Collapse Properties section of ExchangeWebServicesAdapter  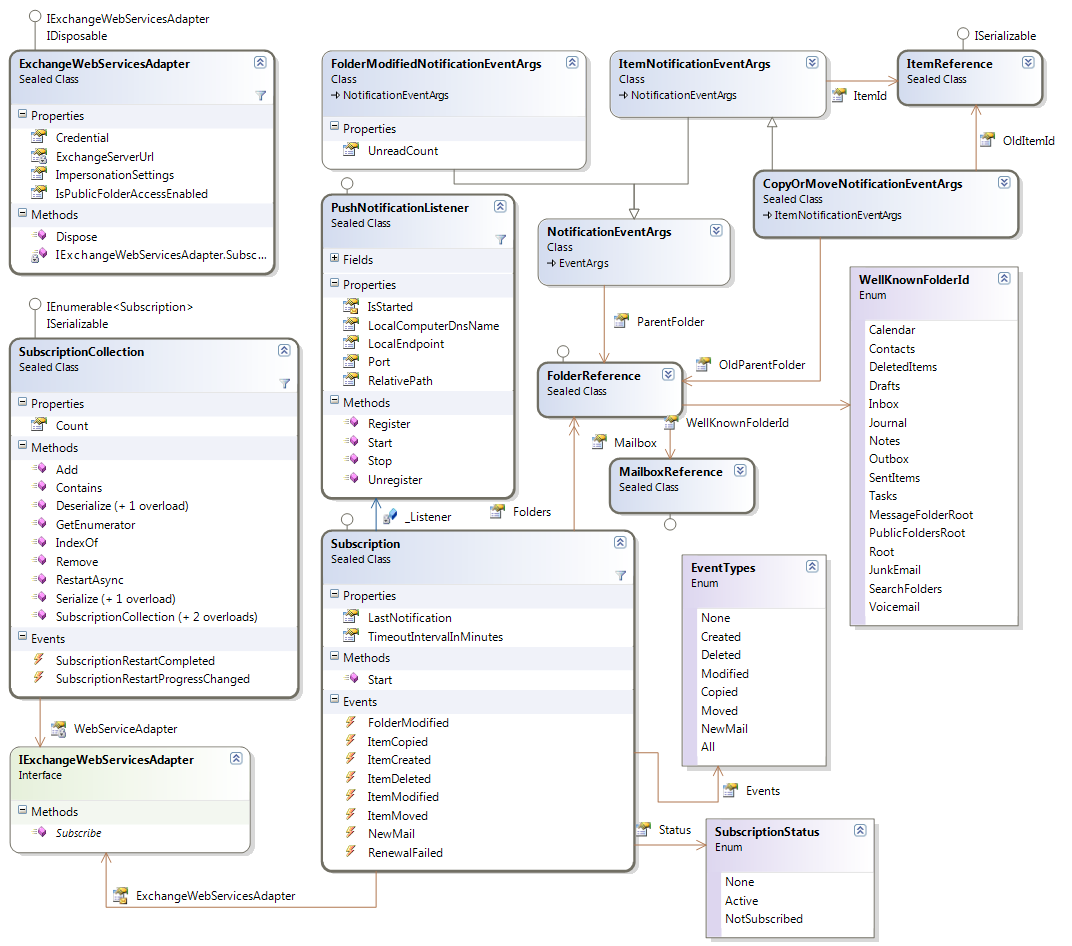(23, 114)
